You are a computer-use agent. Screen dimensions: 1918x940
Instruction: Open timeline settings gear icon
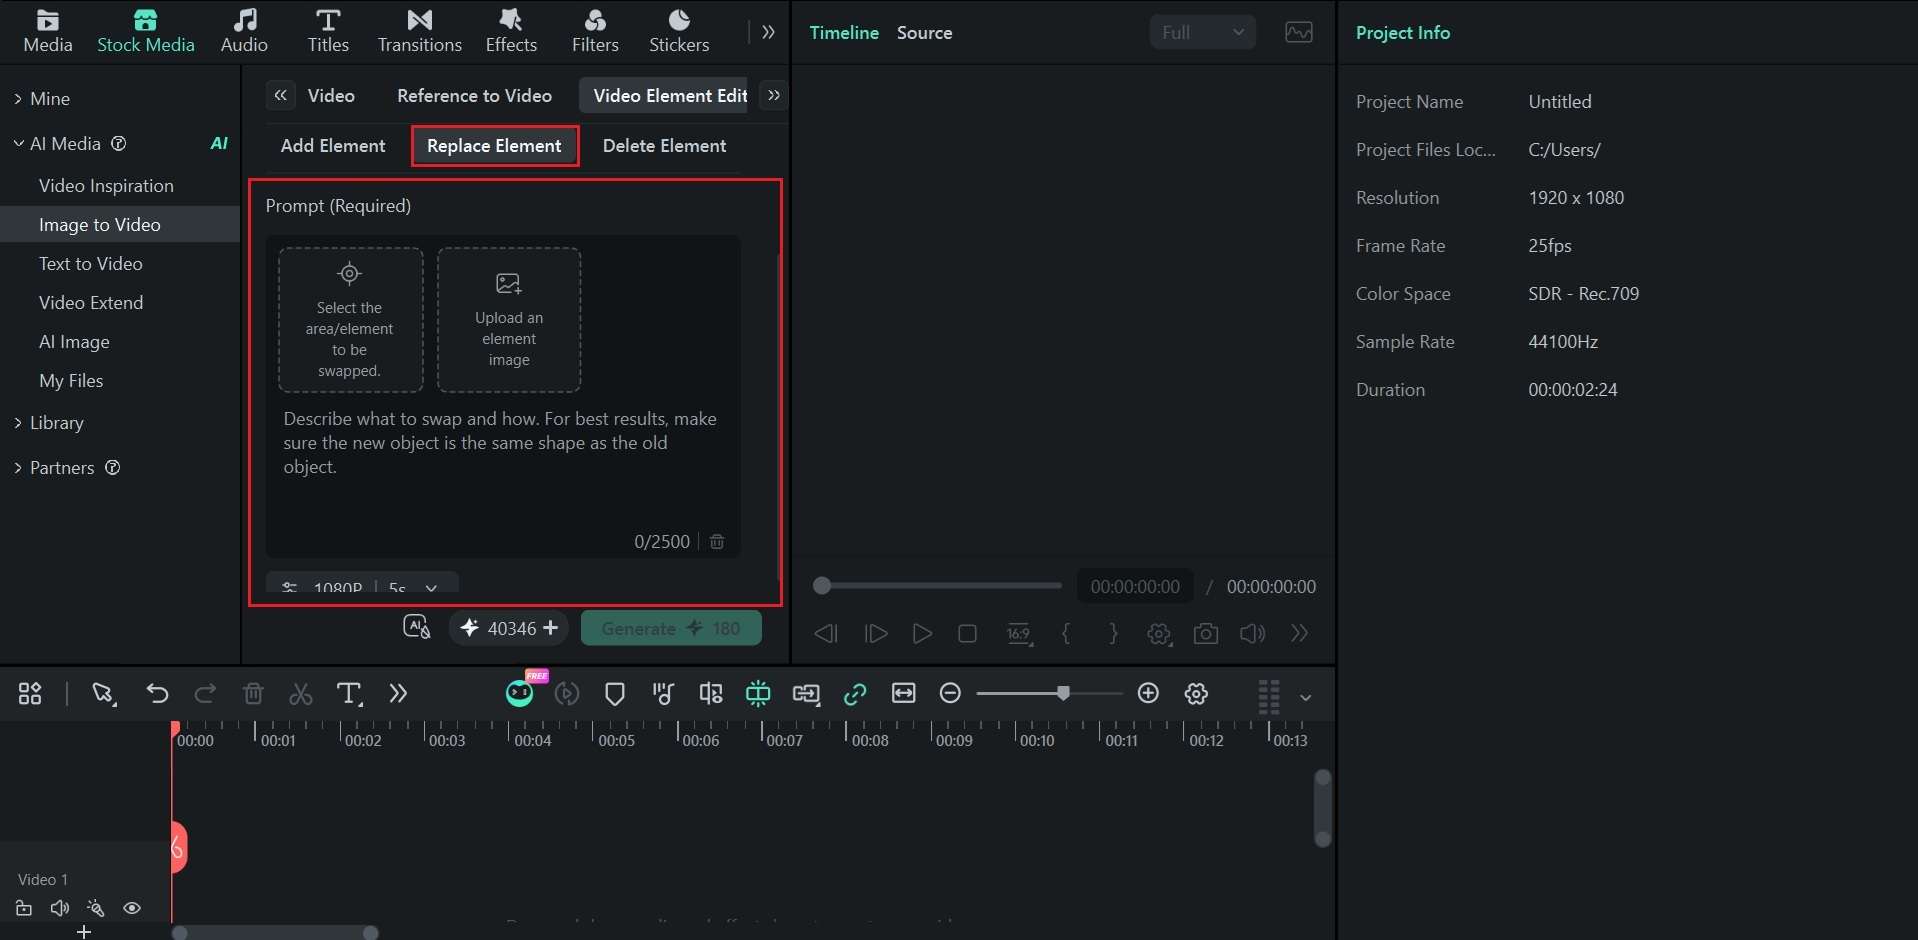click(1196, 693)
